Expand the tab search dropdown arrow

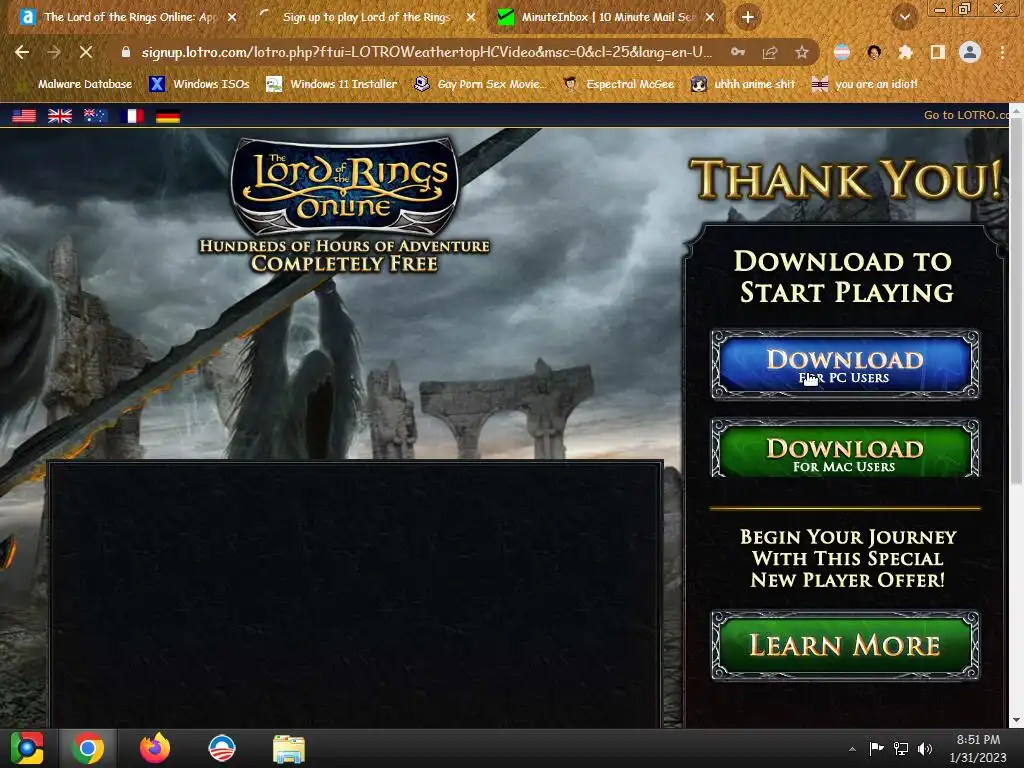(x=904, y=18)
